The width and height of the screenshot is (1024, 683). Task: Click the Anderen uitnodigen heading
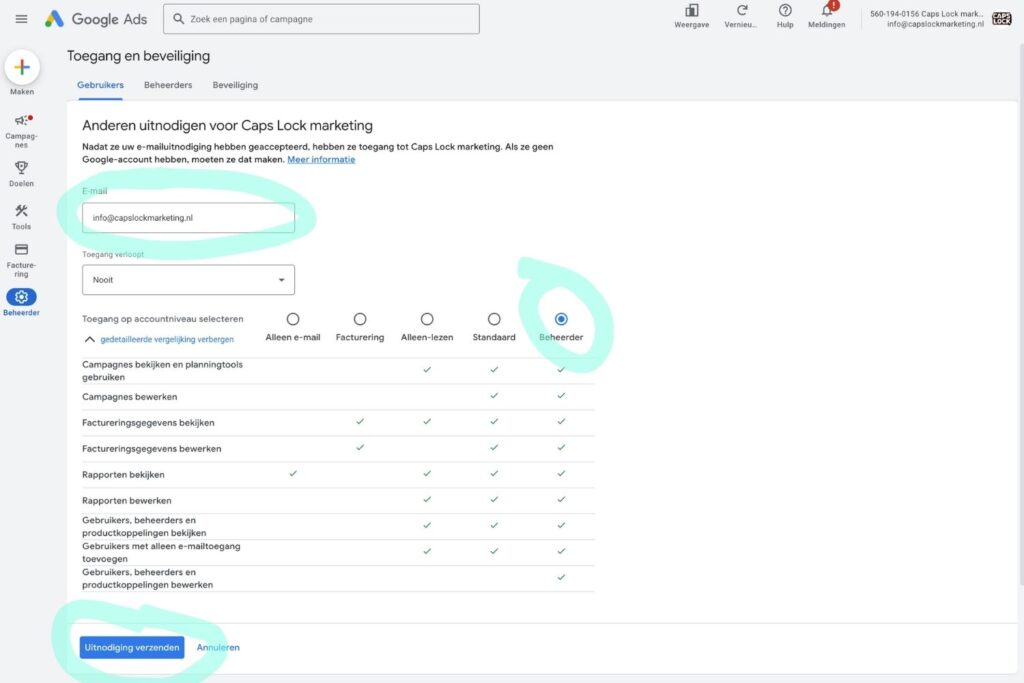click(227, 125)
